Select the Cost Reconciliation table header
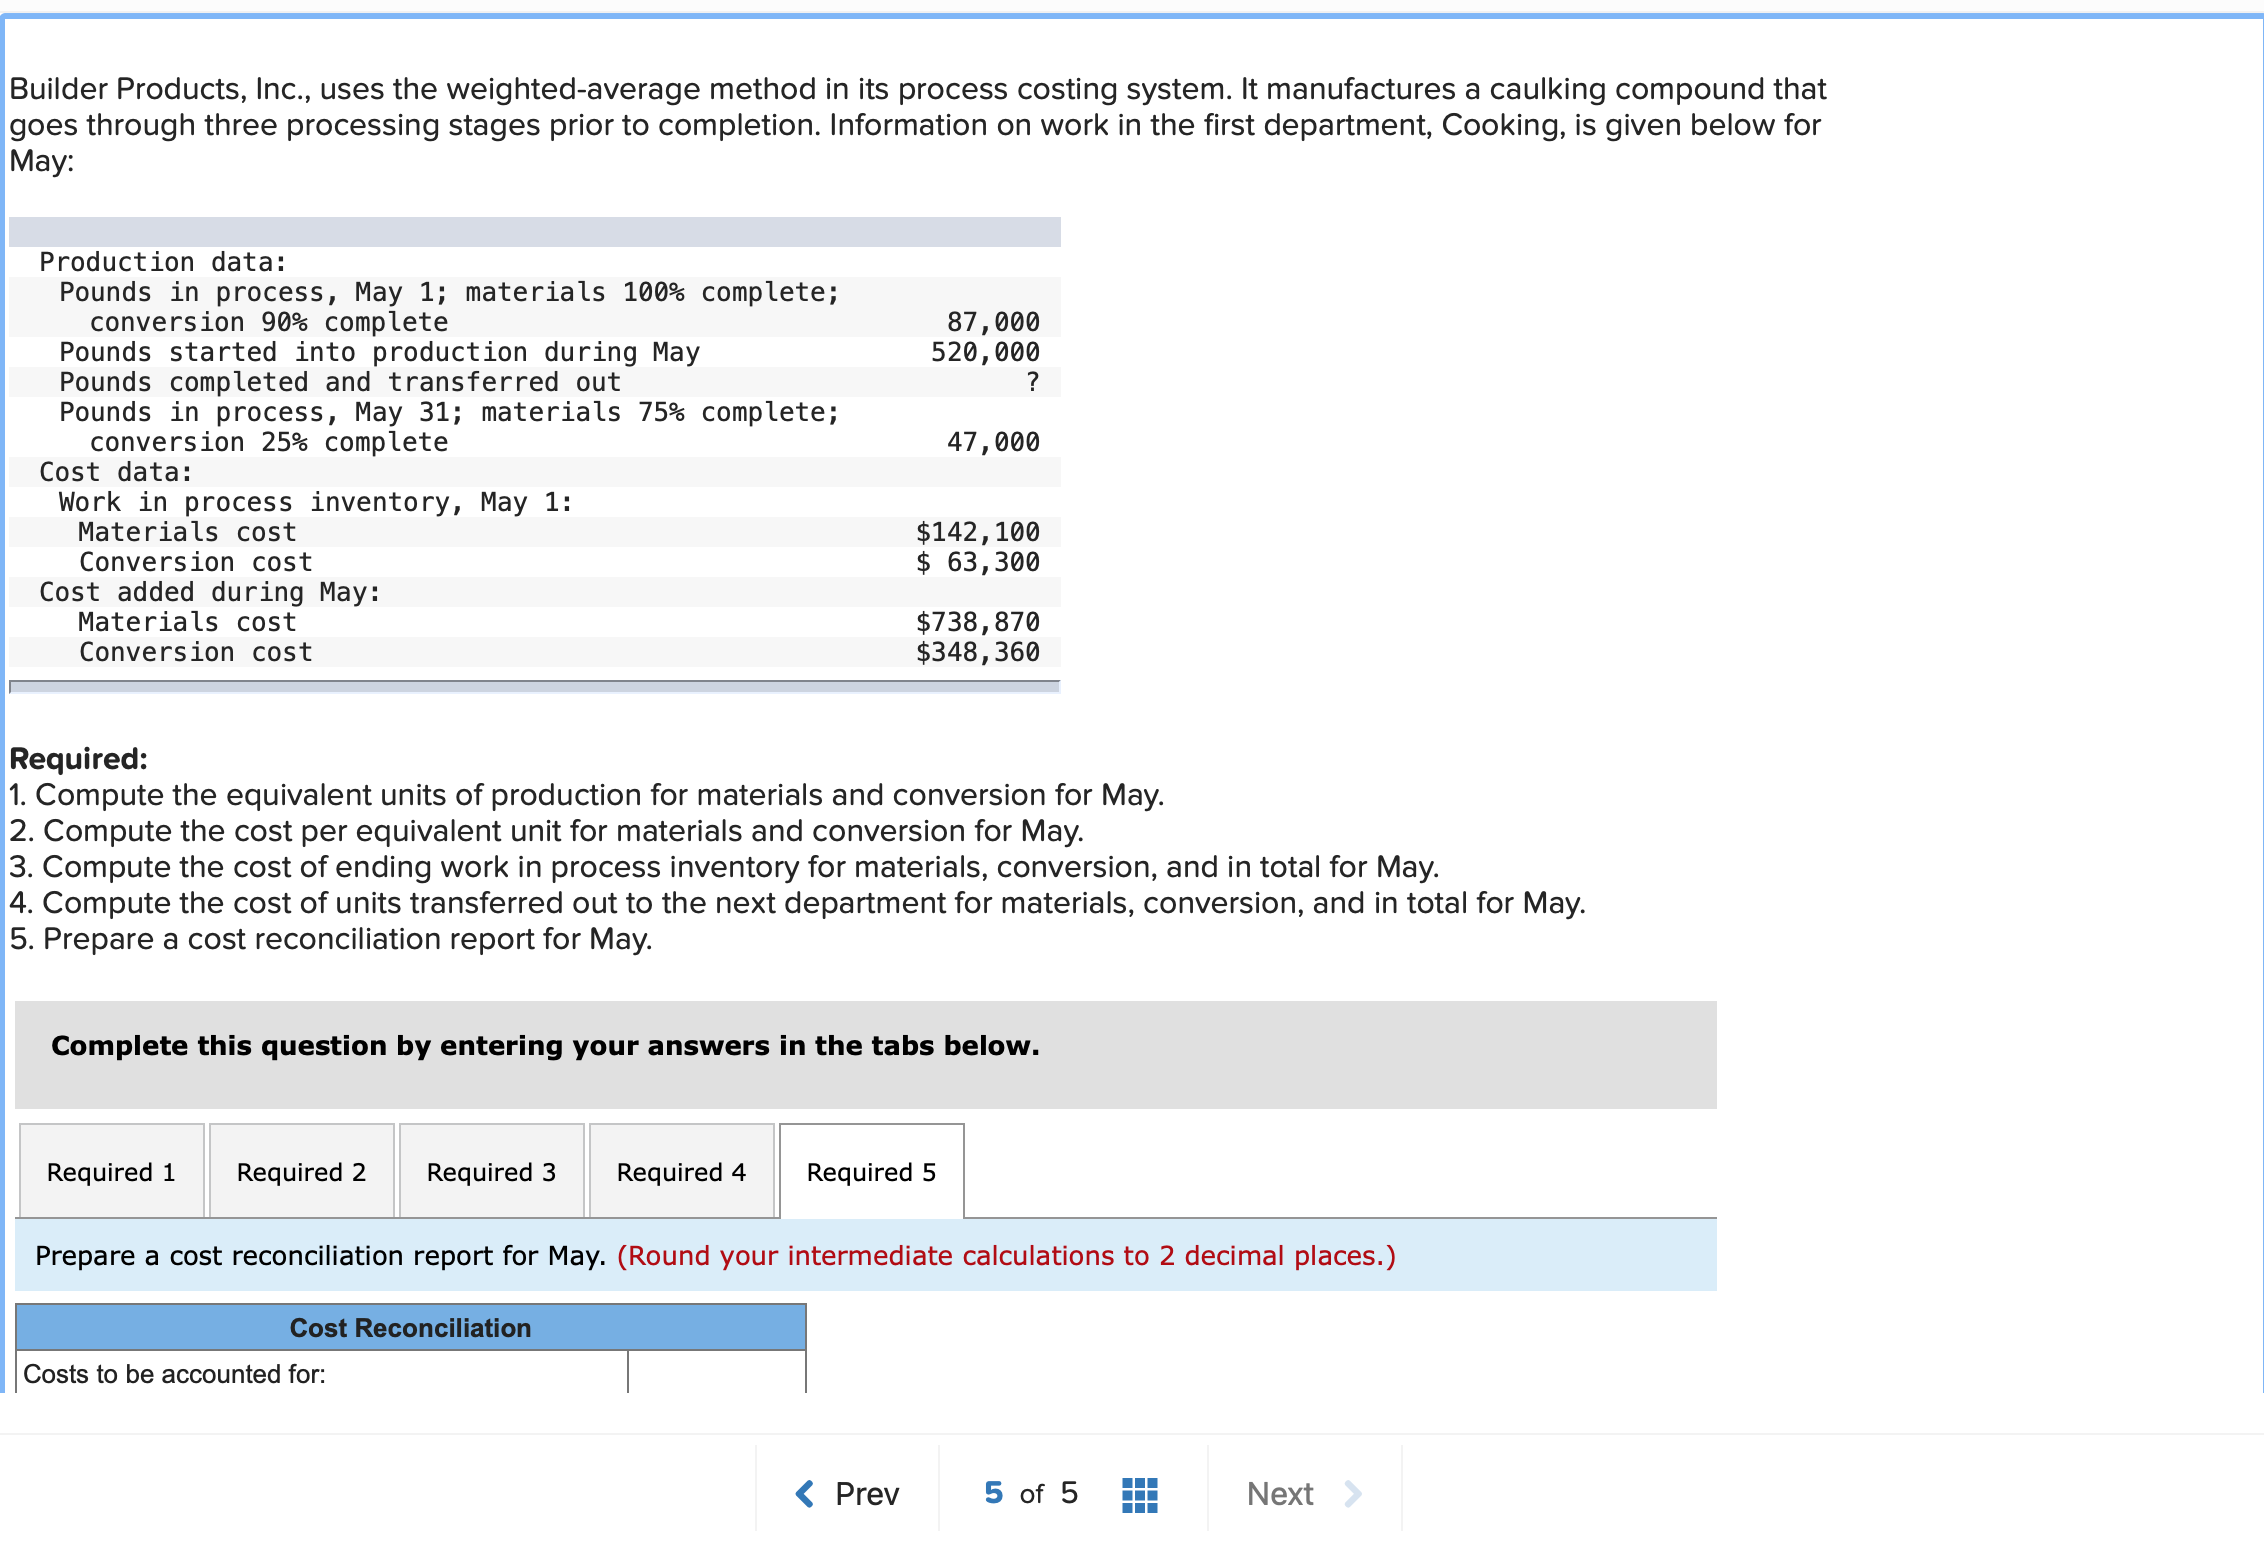 point(410,1328)
